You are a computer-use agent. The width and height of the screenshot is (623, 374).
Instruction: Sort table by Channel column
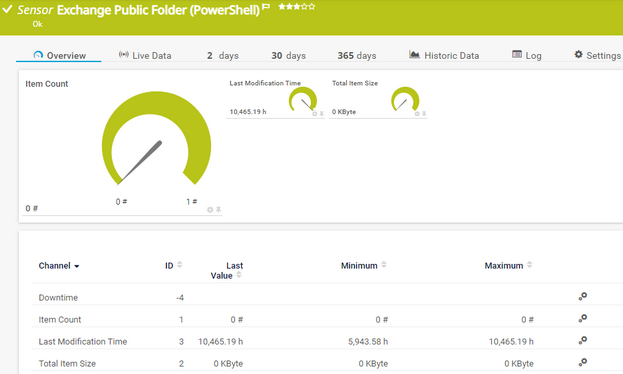tap(59, 265)
